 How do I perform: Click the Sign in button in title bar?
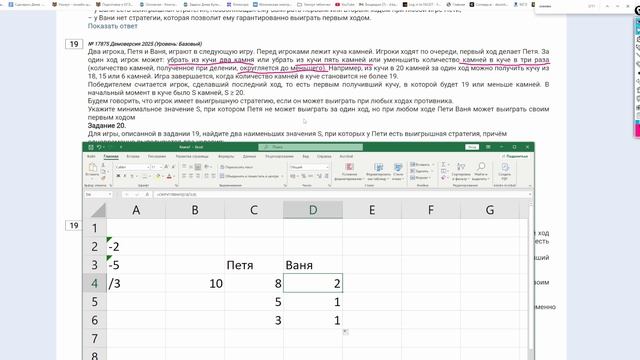click(472, 147)
